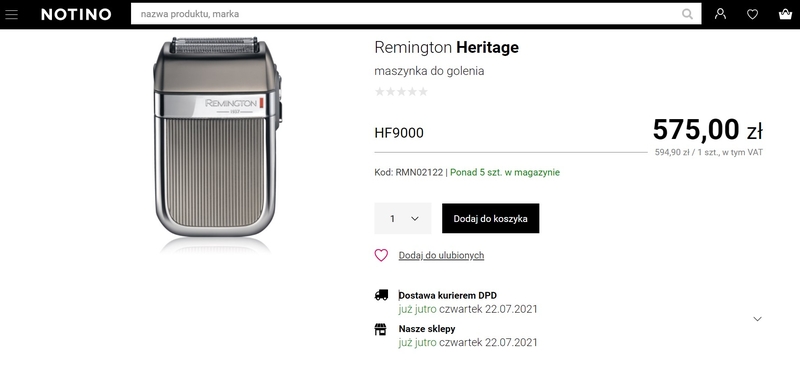Click the star rating row
Image resolution: width=800 pixels, height=365 pixels.
[x=401, y=92]
